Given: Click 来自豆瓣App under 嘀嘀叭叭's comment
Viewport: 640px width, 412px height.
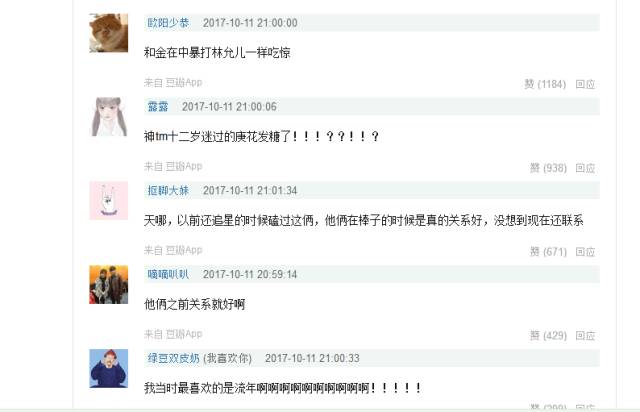Looking at the screenshot, I should pyautogui.click(x=173, y=334).
